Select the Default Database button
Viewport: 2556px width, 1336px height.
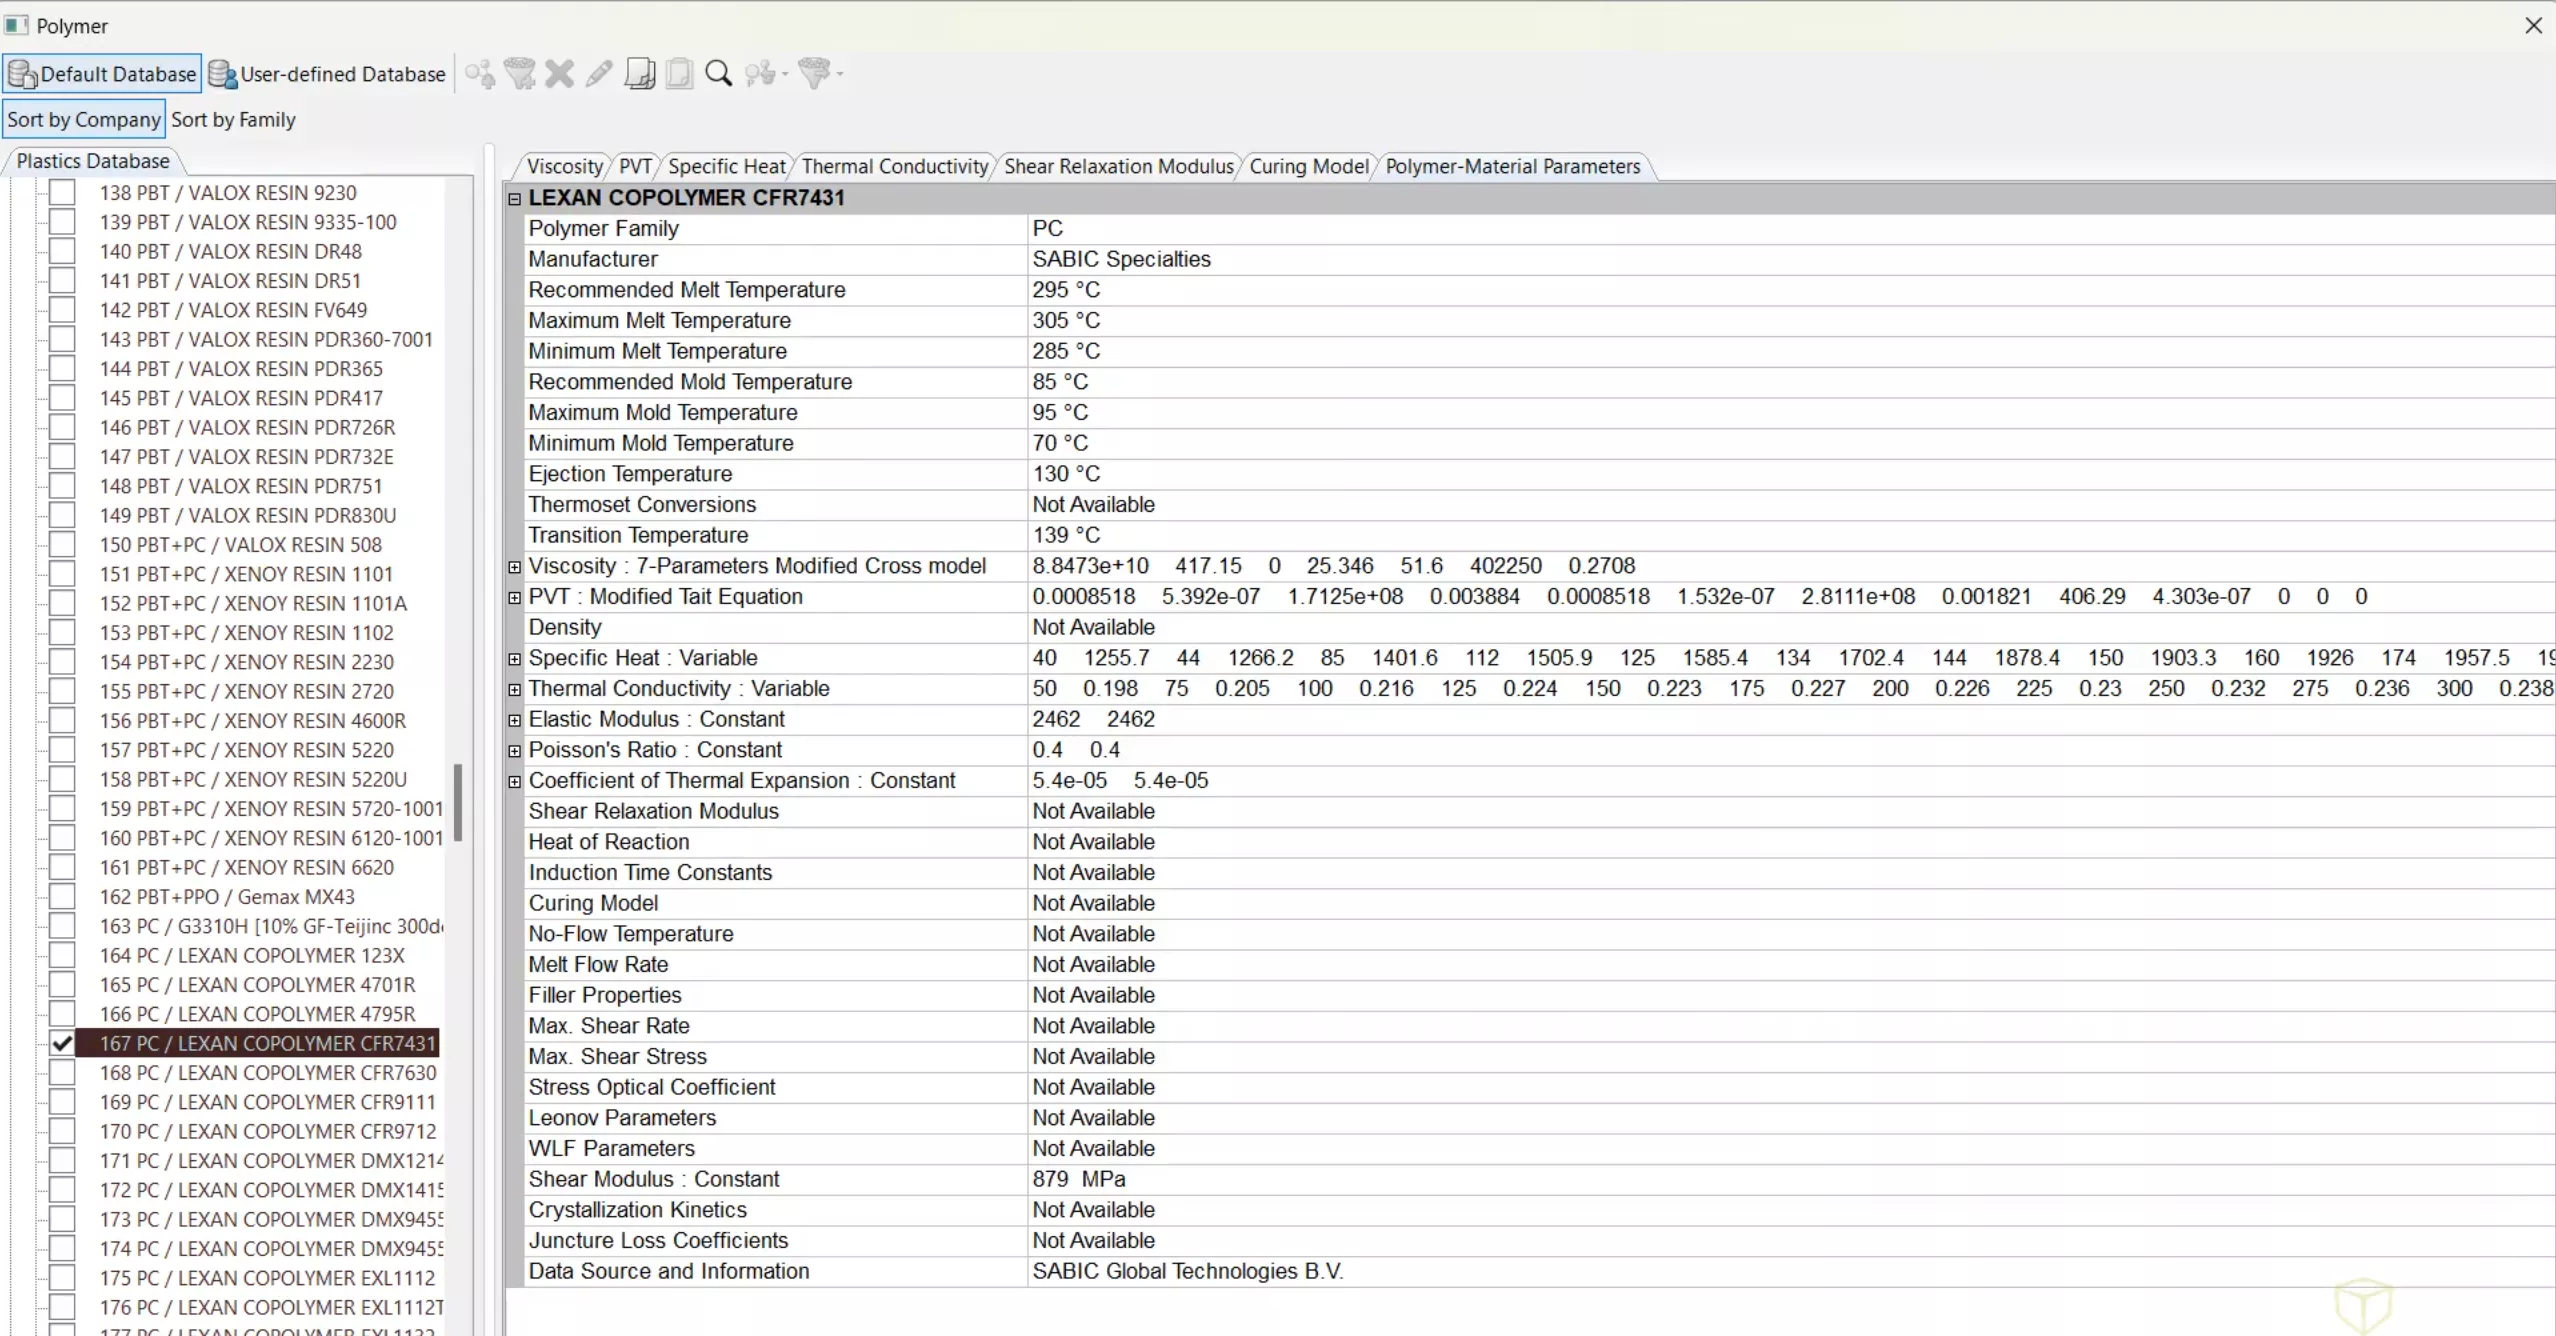[102, 74]
